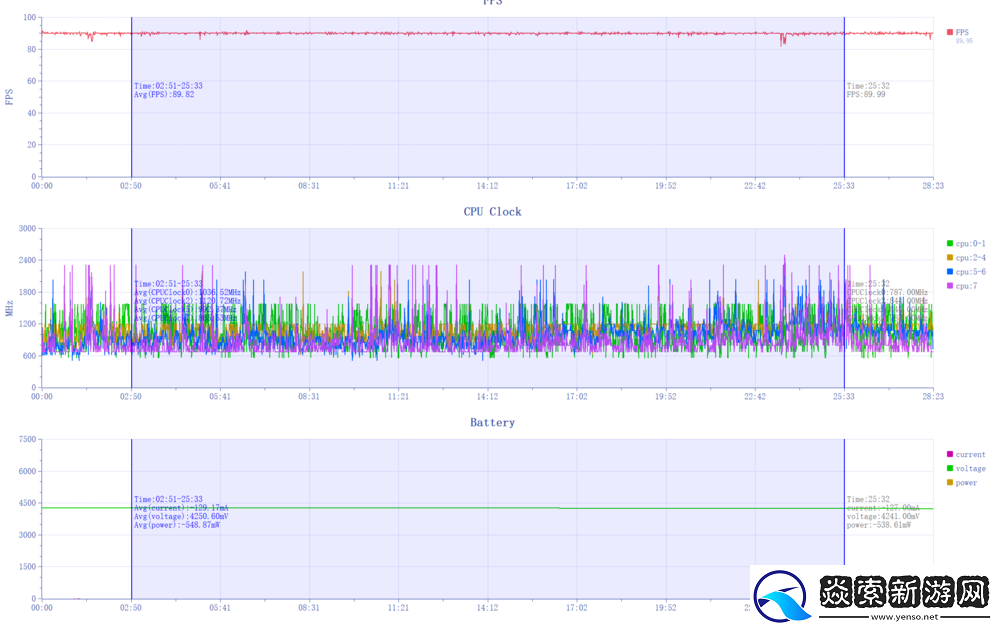Click the CPU Clock chart title
This screenshot has width=1000, height=628.
(492, 212)
